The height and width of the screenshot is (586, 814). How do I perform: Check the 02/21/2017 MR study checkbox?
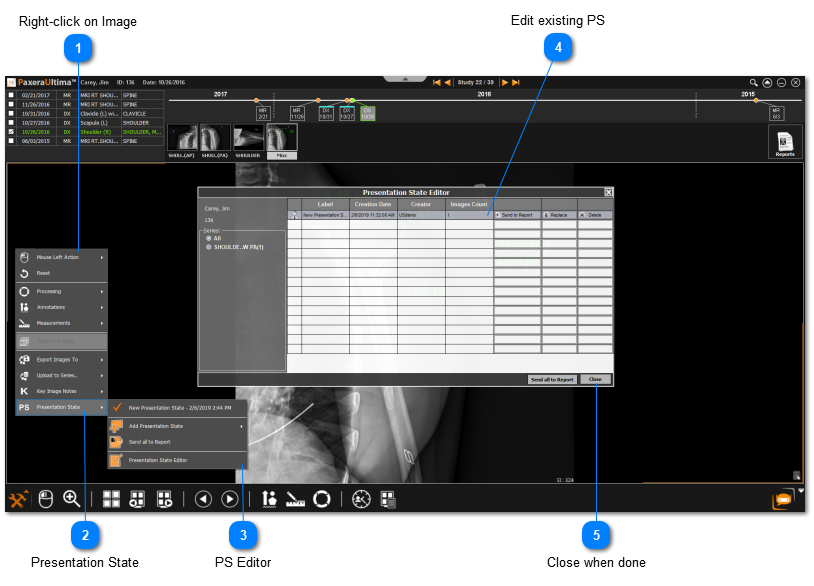tap(11, 95)
